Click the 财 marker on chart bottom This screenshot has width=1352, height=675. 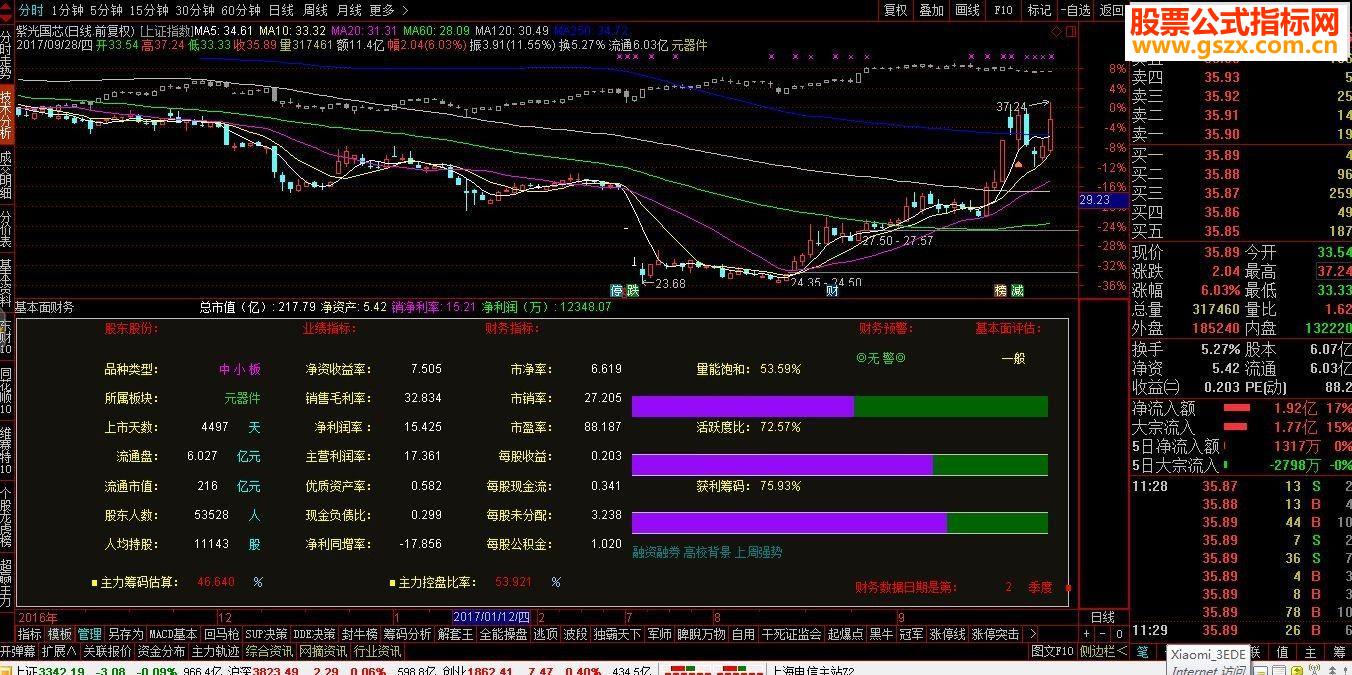point(832,291)
